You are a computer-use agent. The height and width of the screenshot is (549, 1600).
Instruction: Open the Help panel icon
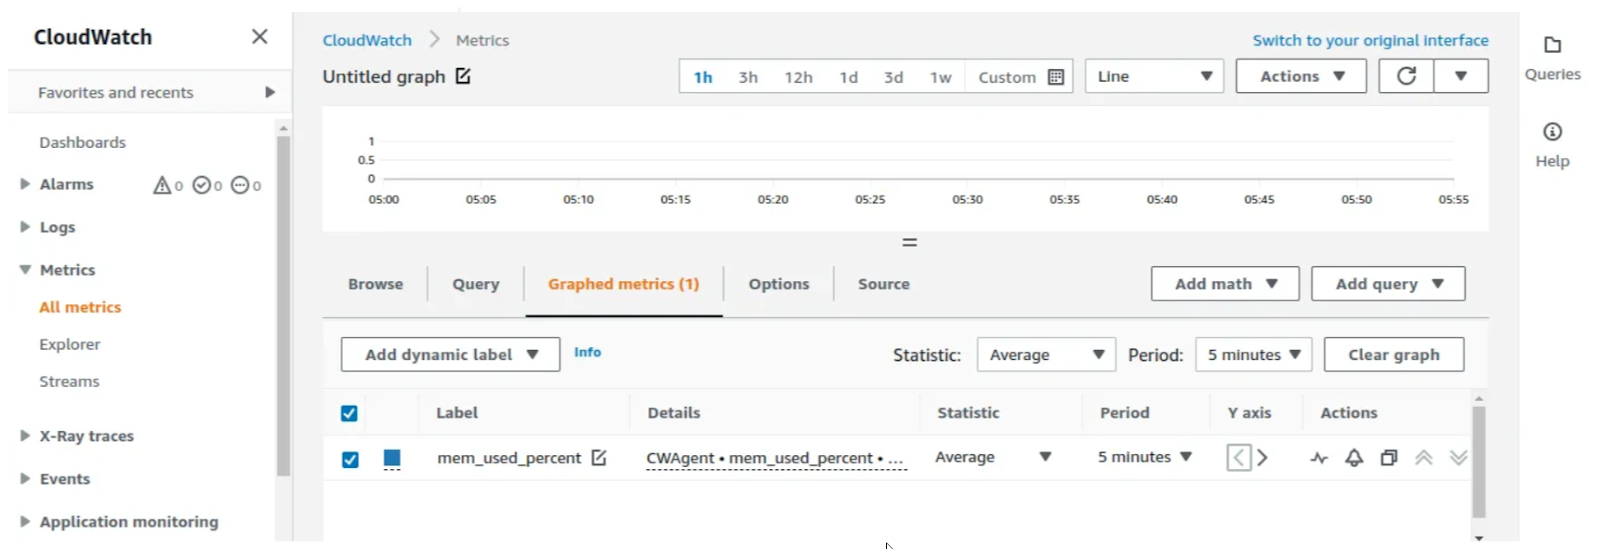tap(1552, 132)
